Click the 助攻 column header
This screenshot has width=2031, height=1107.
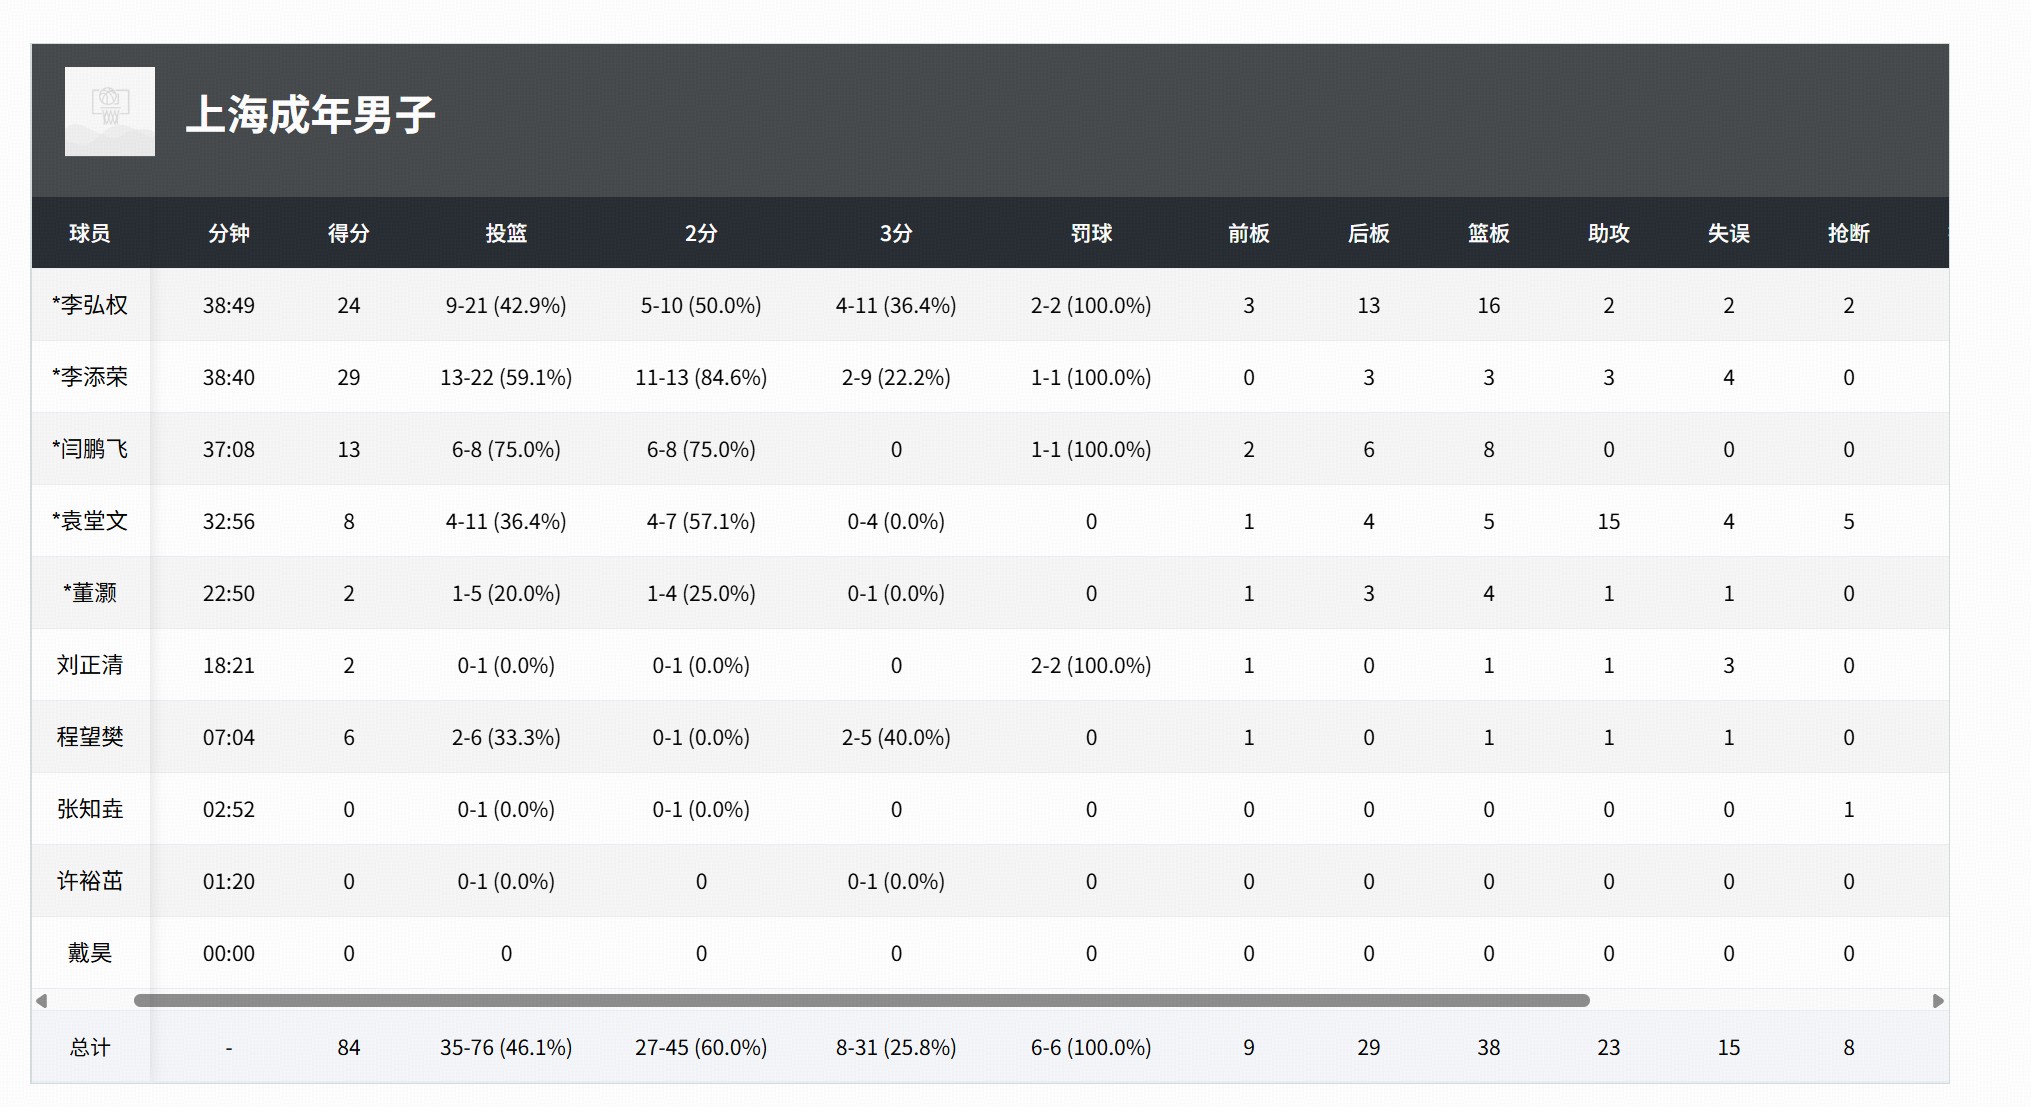coord(1608,233)
